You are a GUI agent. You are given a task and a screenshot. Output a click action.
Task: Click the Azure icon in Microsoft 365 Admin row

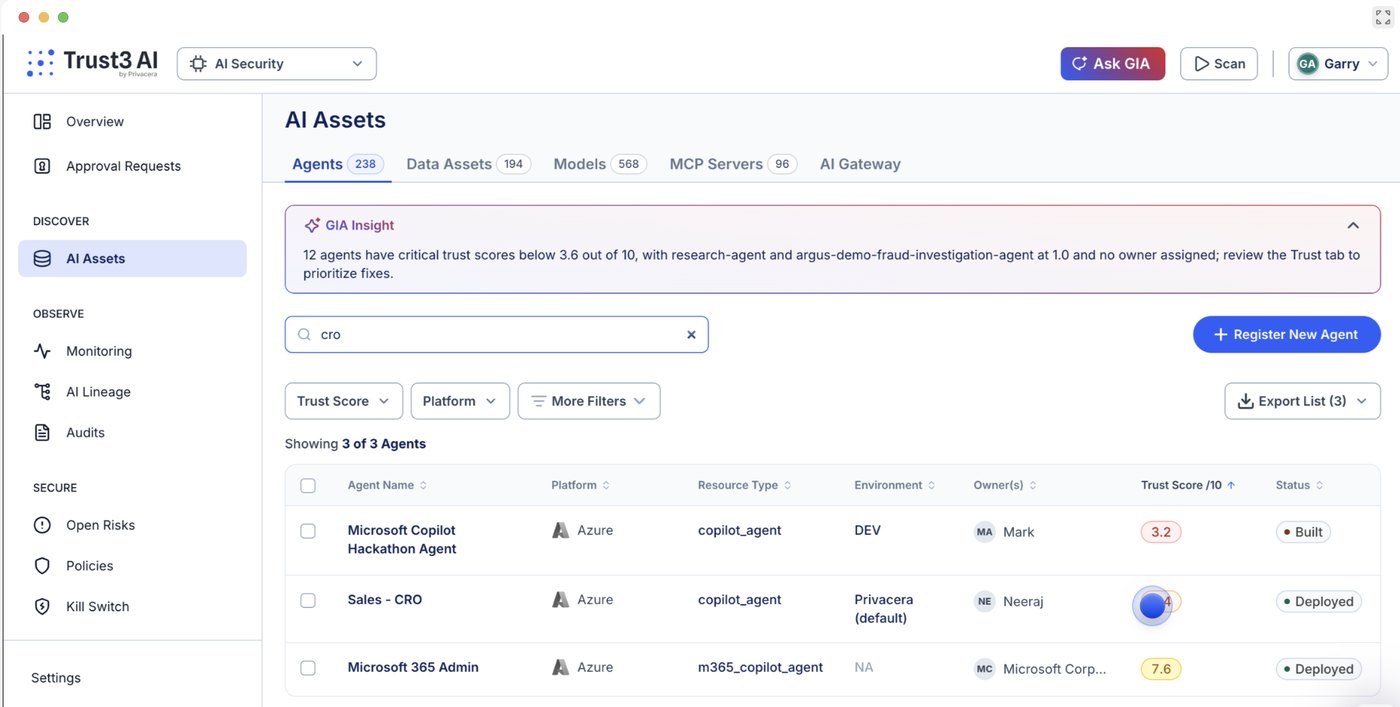561,667
